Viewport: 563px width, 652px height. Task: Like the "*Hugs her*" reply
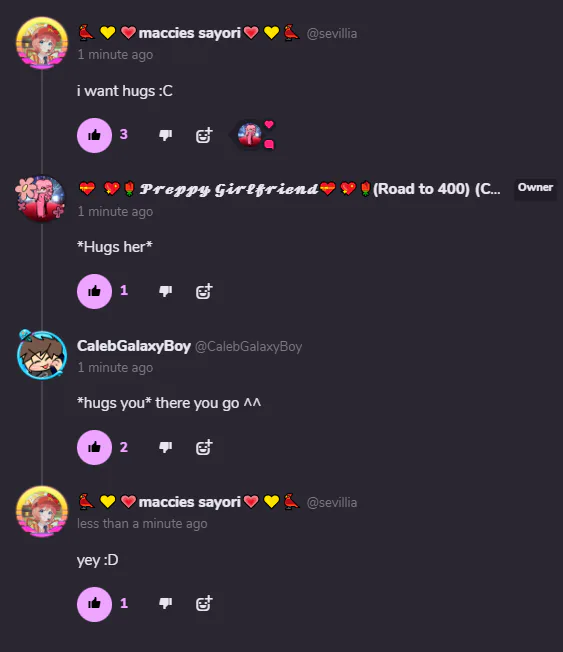(x=94, y=291)
